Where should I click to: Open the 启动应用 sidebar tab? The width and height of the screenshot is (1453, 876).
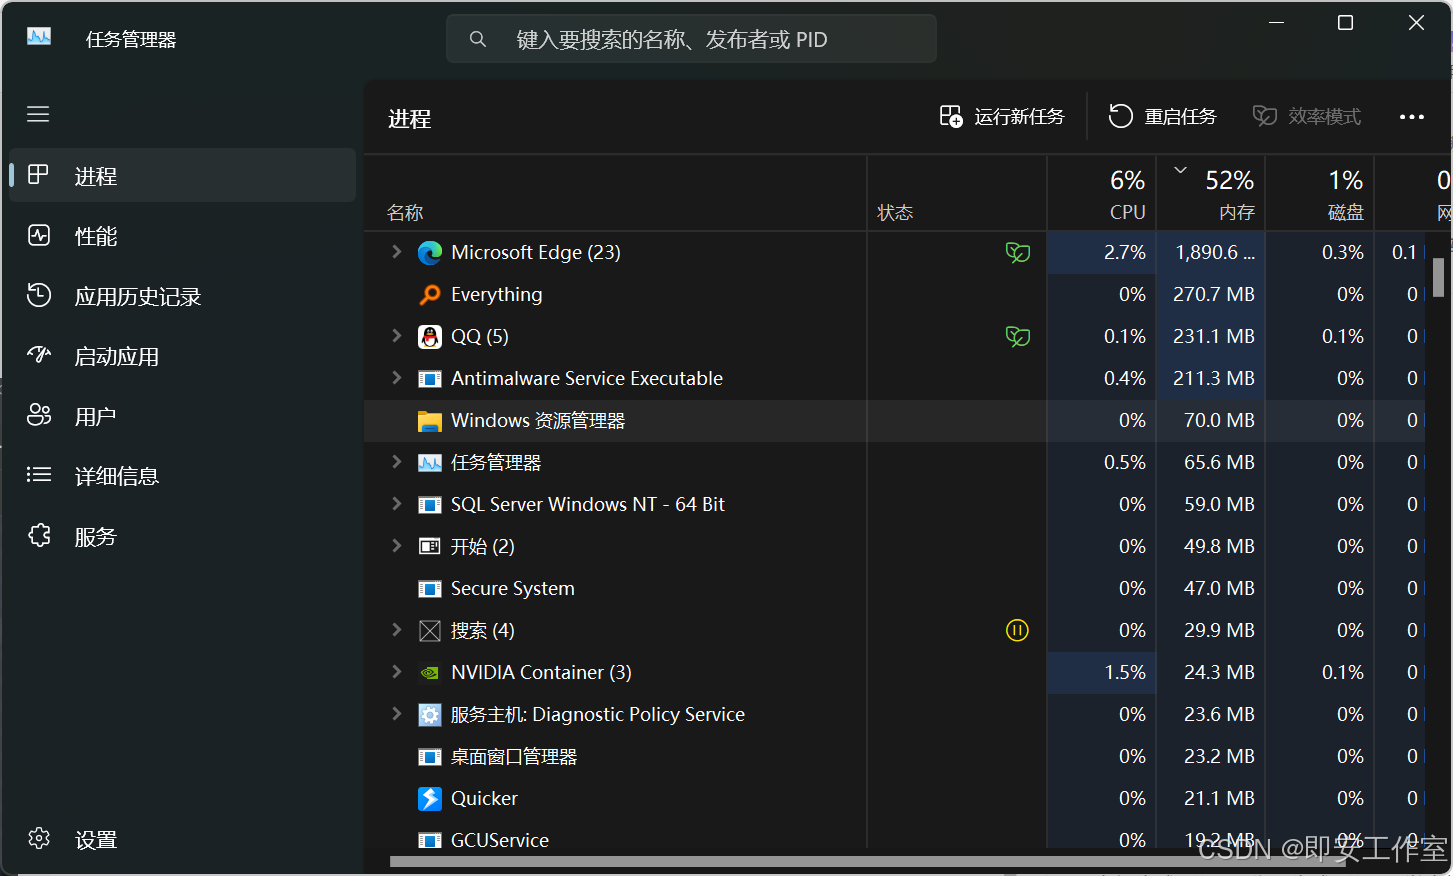182,356
